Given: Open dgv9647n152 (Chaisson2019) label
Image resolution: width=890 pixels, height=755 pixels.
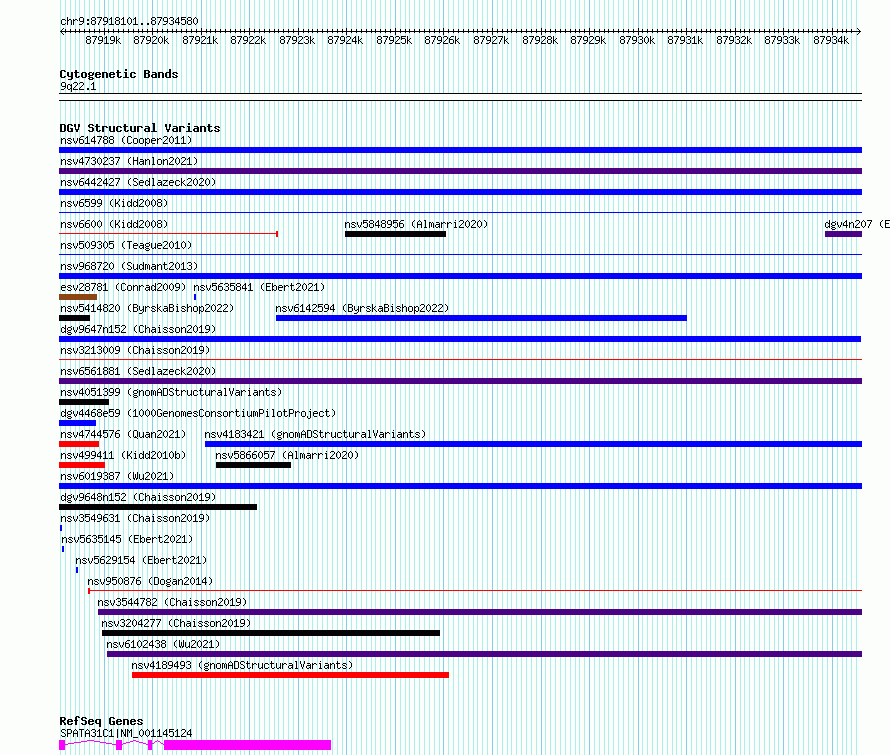Looking at the screenshot, I should [138, 329].
